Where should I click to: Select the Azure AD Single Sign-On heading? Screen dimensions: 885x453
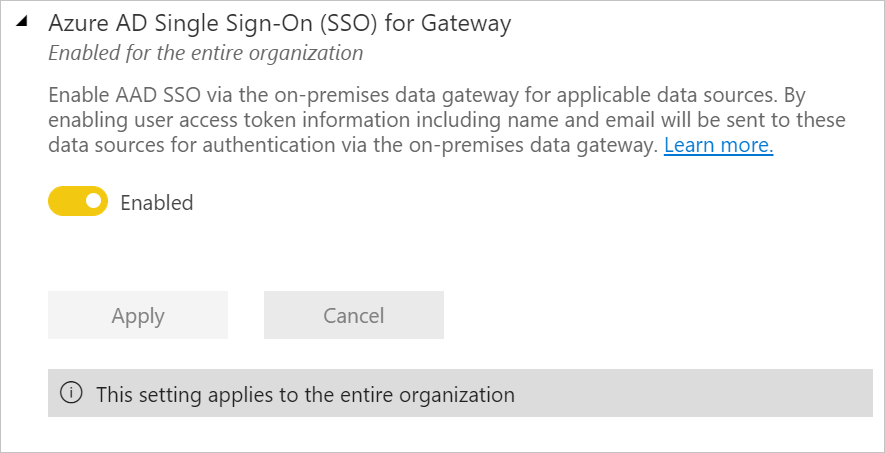[280, 22]
